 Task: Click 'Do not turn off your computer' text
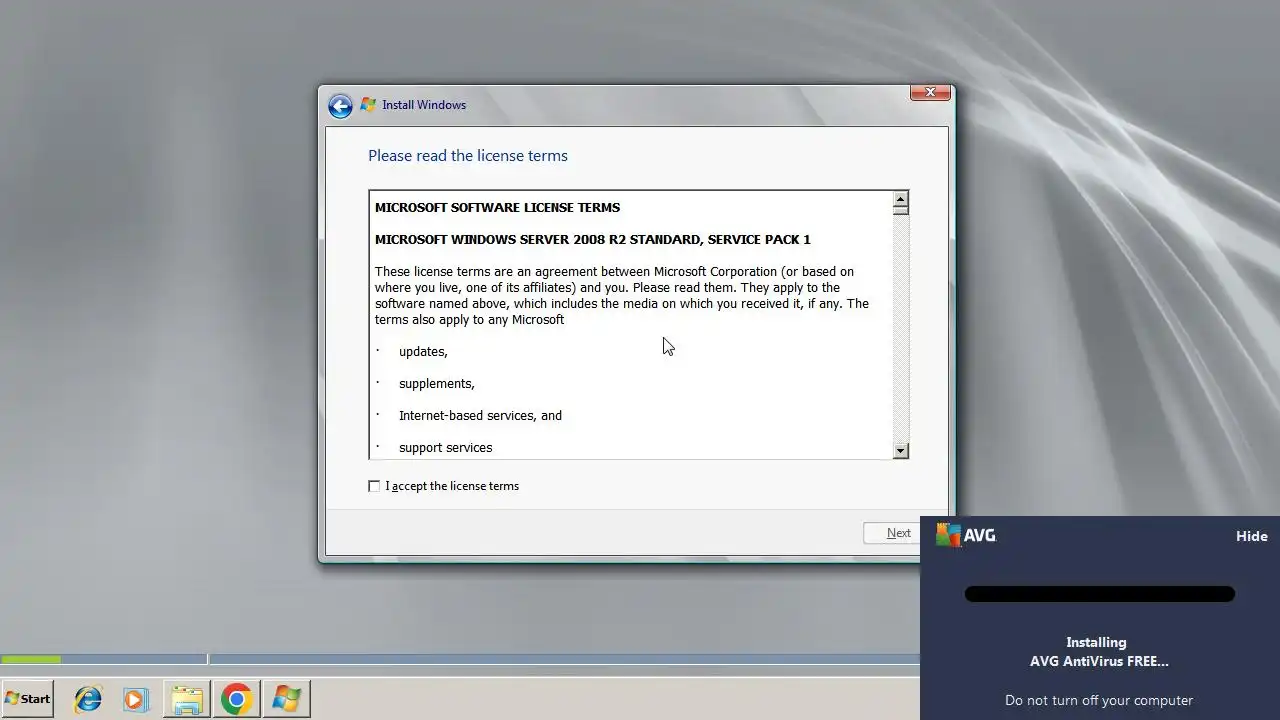(1099, 700)
